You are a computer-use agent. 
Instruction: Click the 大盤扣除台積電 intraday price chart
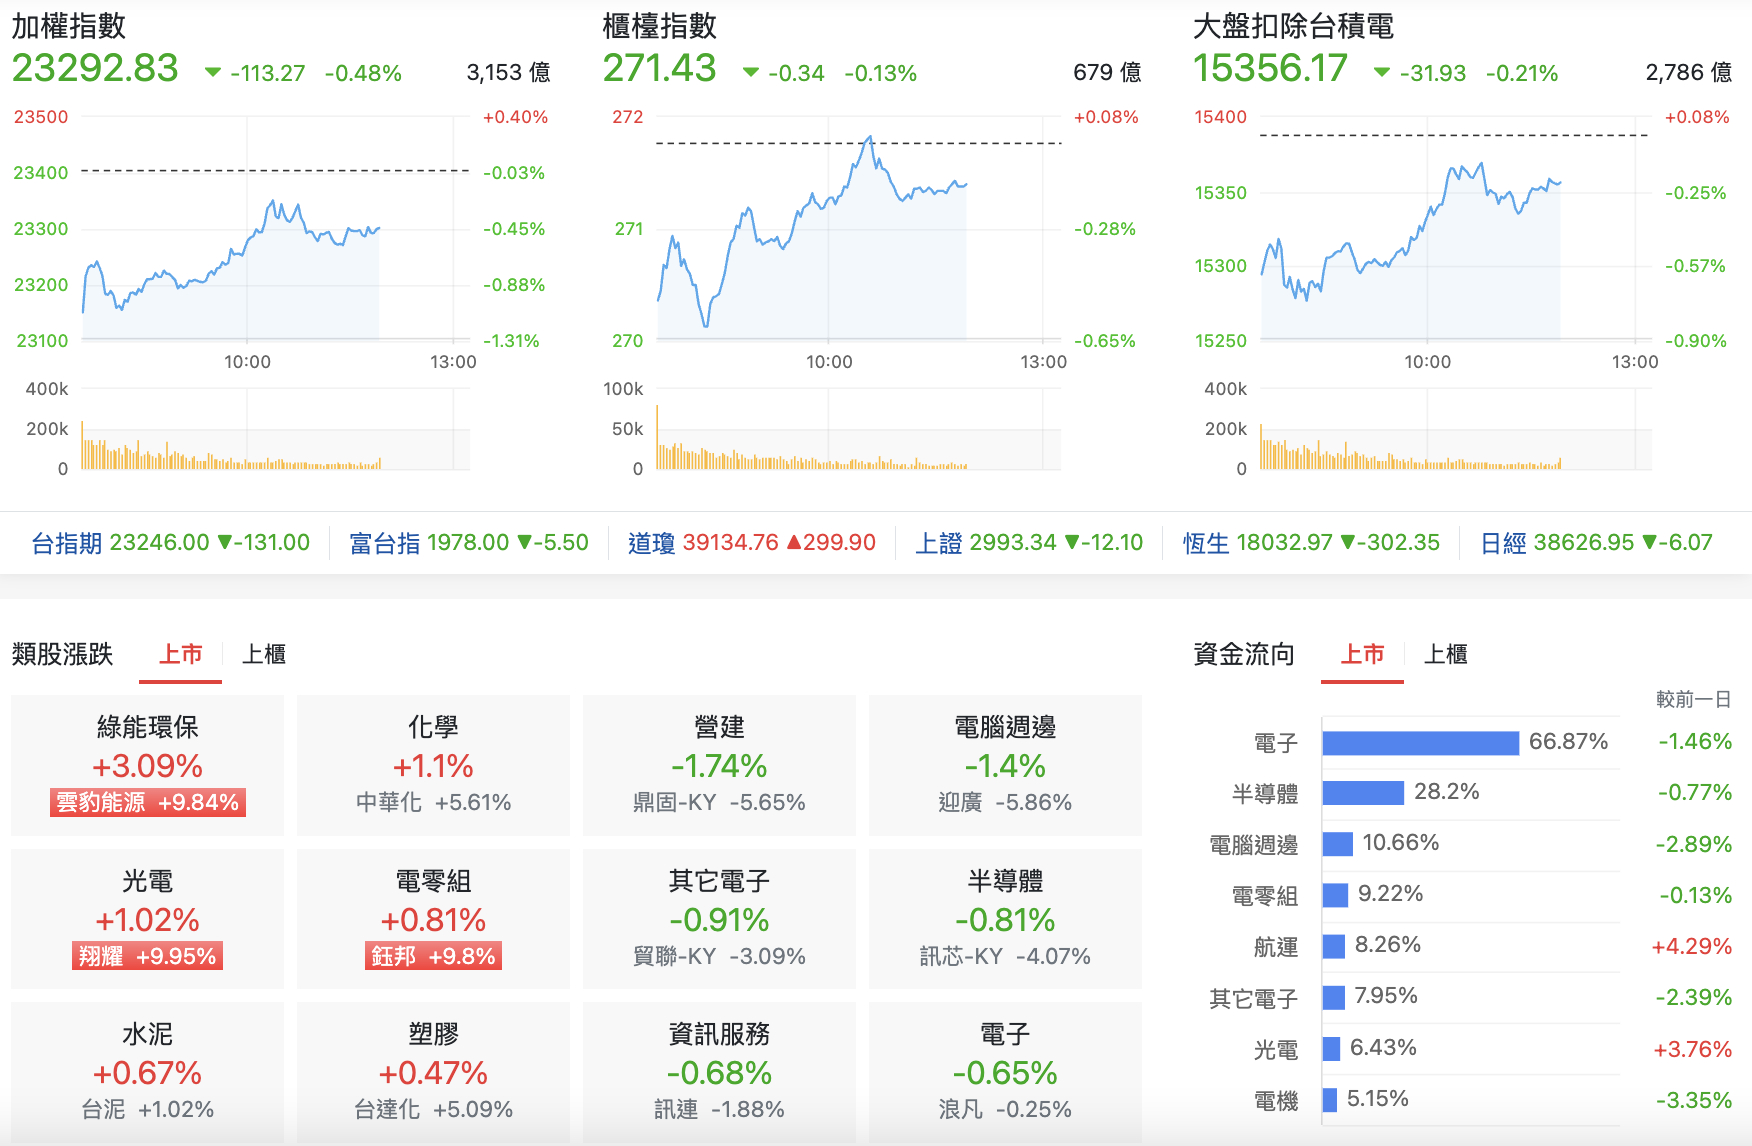coord(1455,229)
